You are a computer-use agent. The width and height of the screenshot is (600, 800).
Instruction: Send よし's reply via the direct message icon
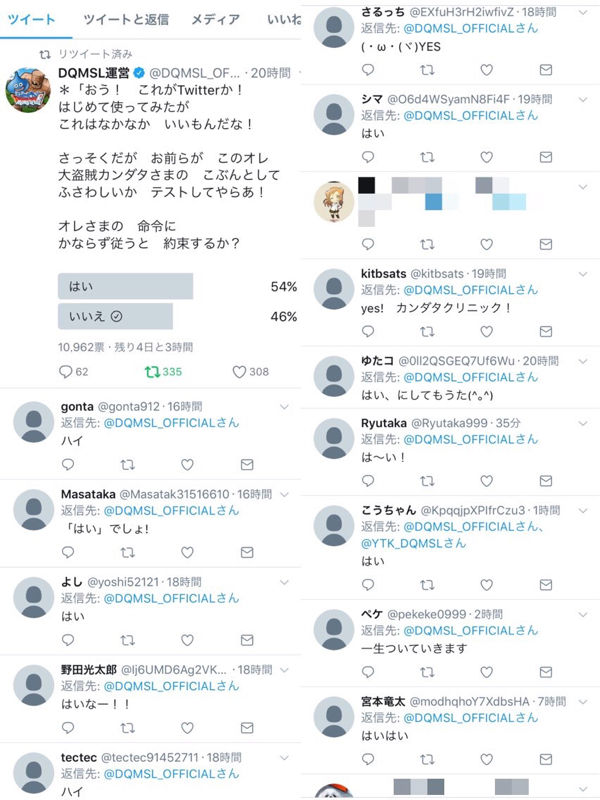click(247, 640)
